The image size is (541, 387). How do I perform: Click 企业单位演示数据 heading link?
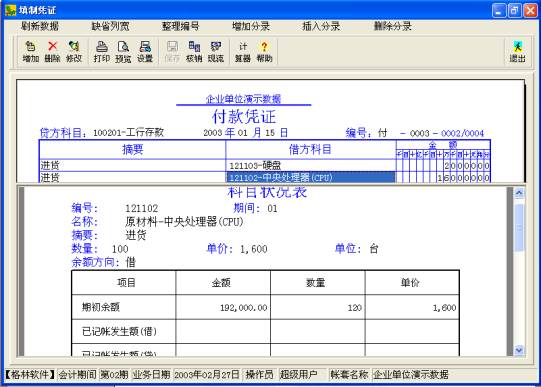tap(243, 99)
